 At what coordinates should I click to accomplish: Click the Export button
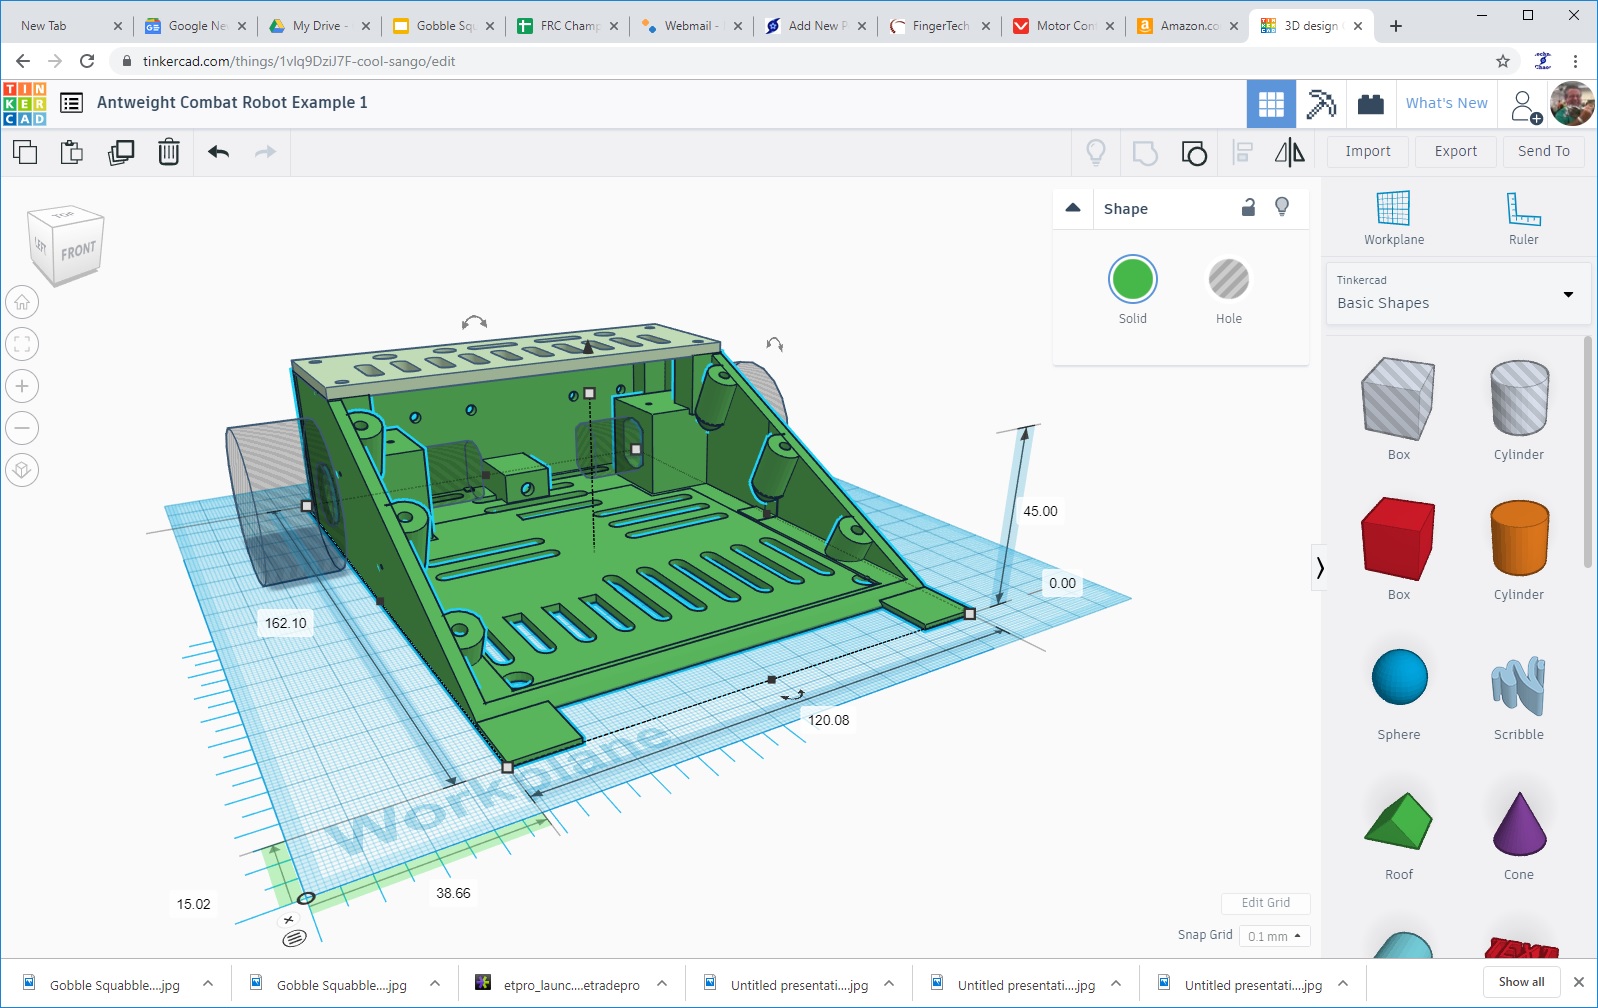click(1455, 151)
